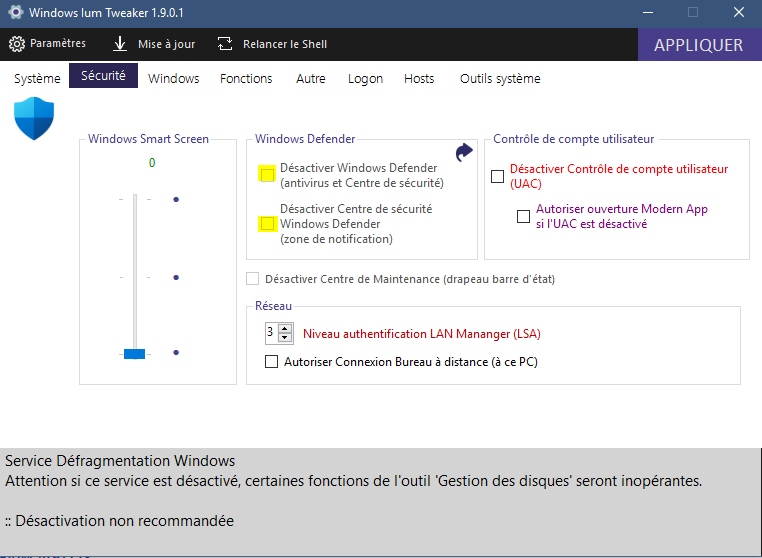Click the Mise à jour label

(x=167, y=44)
